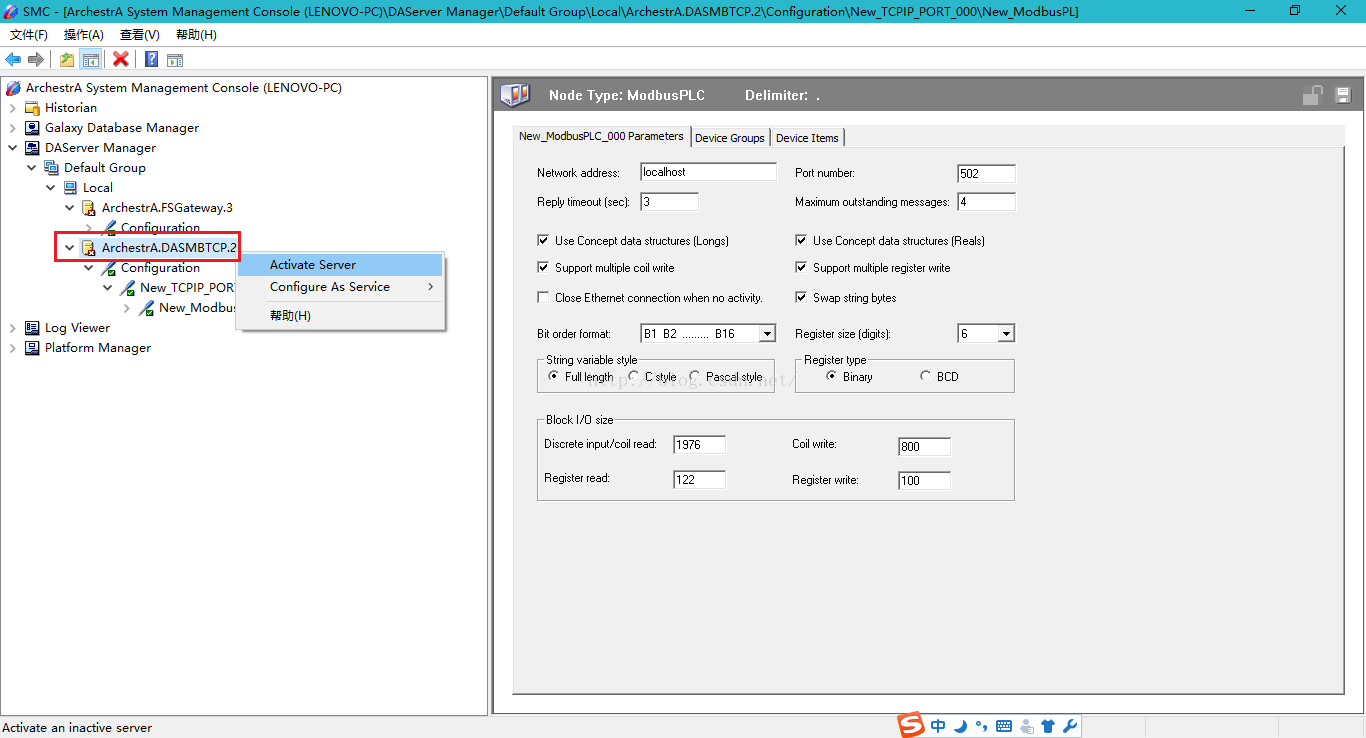
Task: Click the Network address field
Action: (x=708, y=172)
